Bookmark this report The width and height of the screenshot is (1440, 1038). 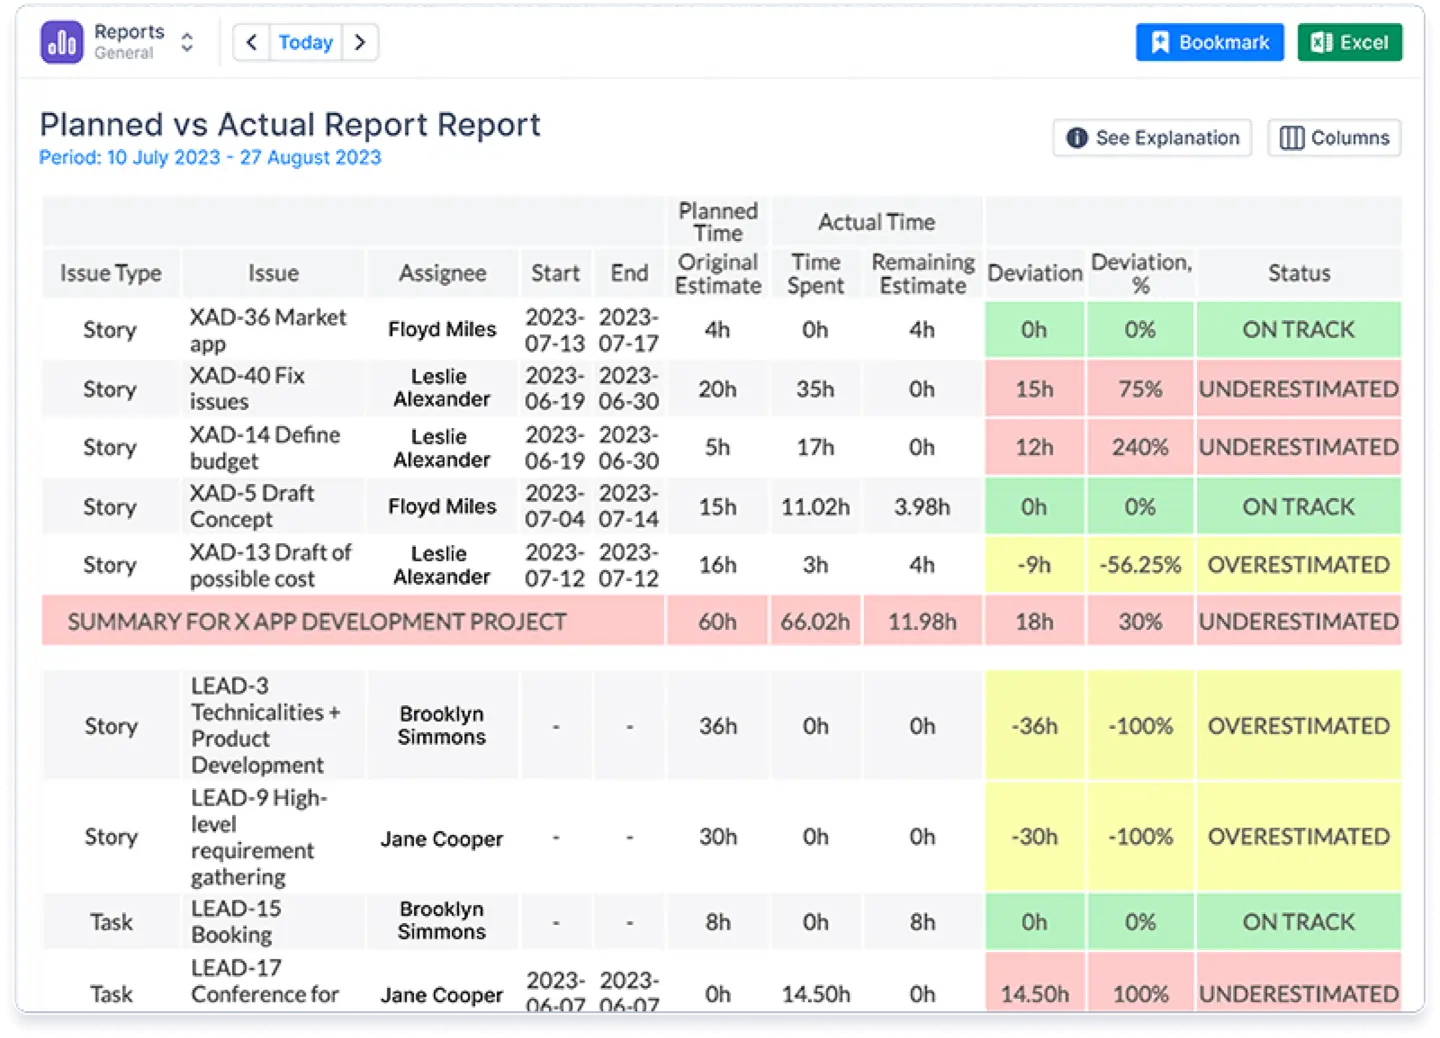click(1209, 42)
